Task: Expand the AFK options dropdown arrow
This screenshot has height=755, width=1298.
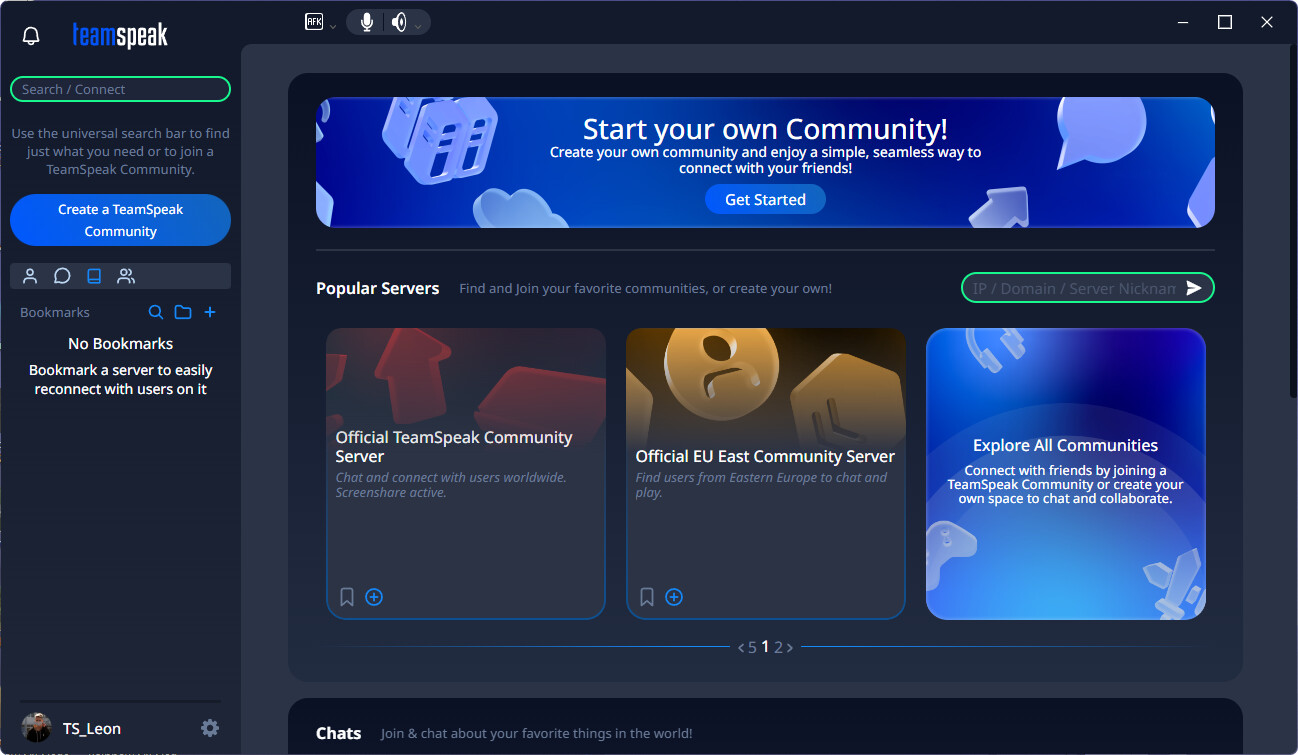Action: point(333,26)
